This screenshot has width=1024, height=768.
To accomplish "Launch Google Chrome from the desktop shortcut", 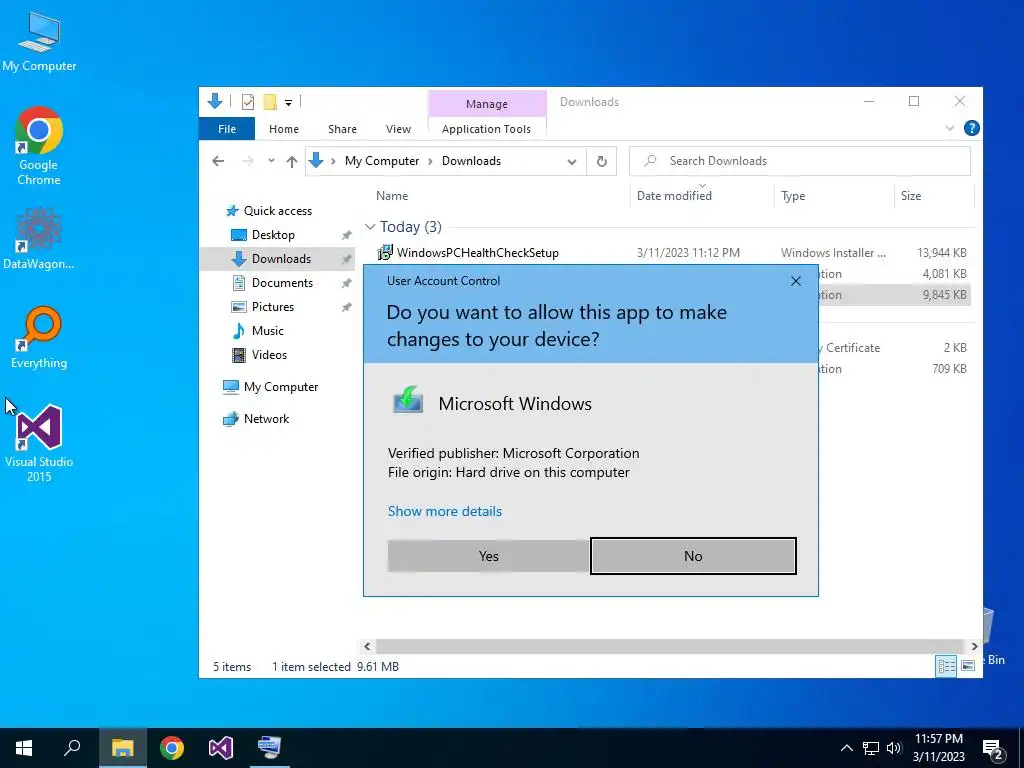I will point(39,146).
